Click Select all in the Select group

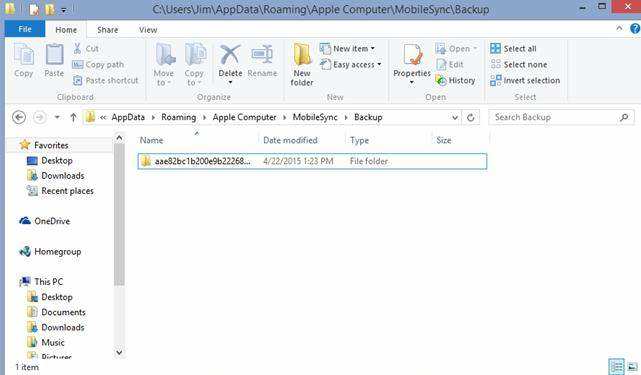click(x=513, y=48)
